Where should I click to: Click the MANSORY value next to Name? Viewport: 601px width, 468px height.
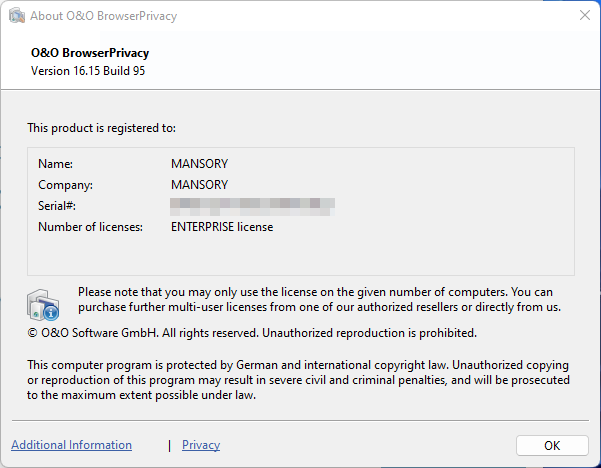[x=199, y=163]
